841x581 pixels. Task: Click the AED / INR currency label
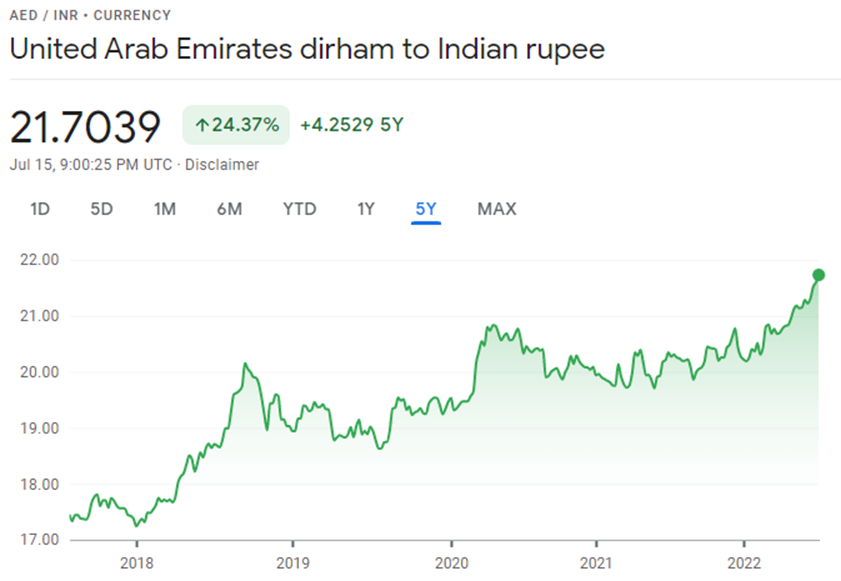pos(44,15)
